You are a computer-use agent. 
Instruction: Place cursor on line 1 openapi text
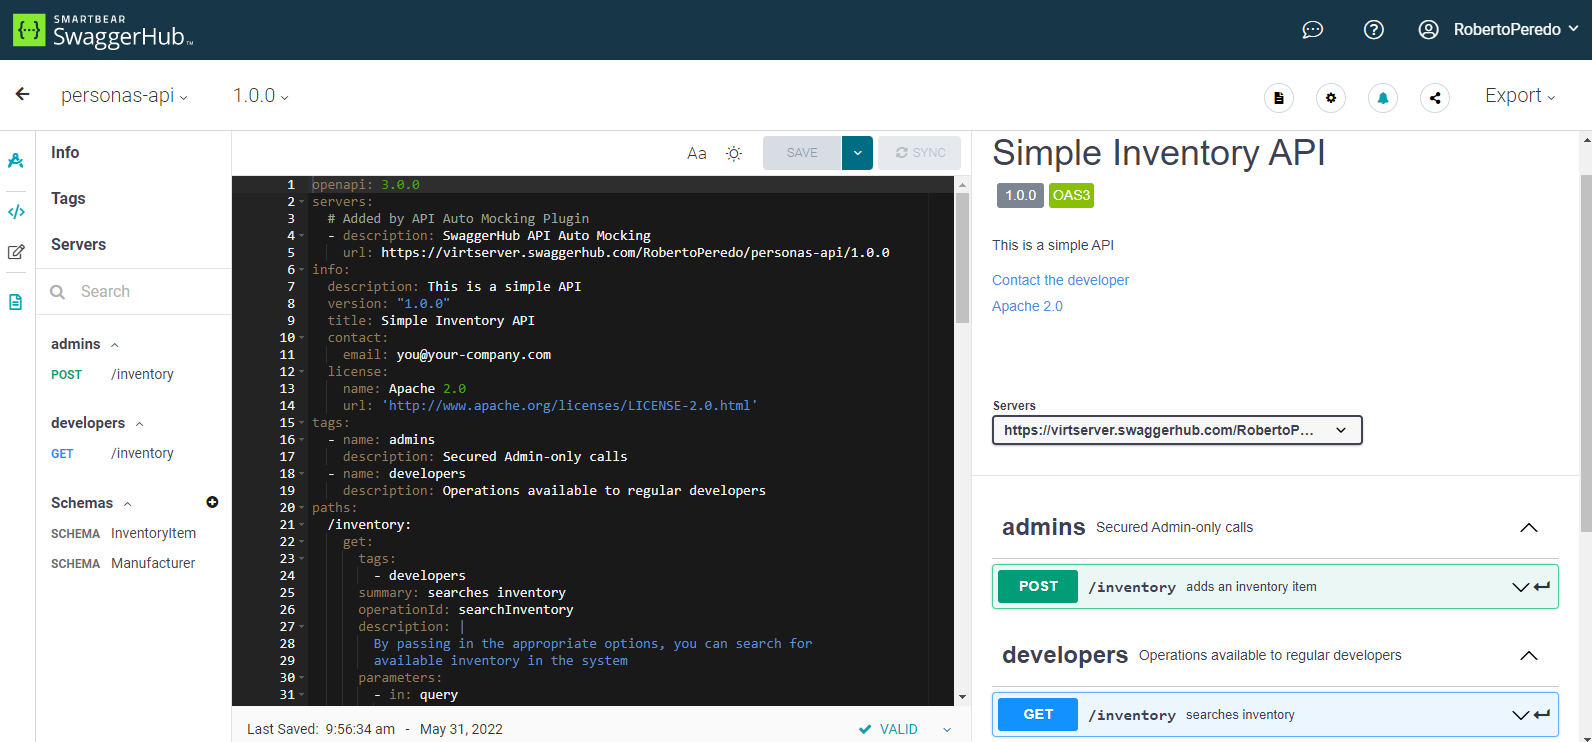pyautogui.click(x=366, y=185)
